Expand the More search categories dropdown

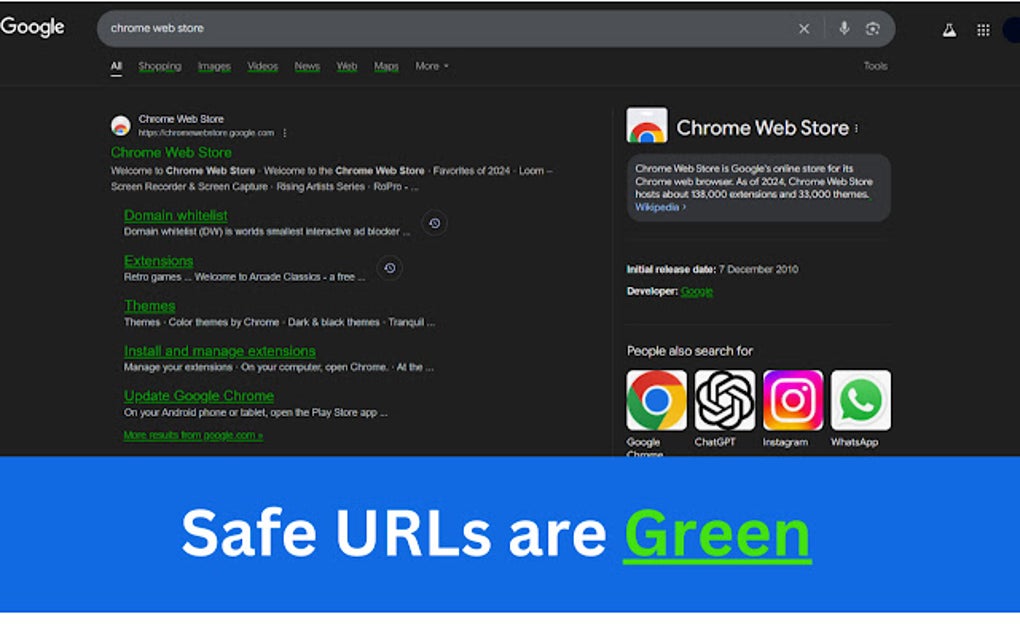tap(430, 66)
